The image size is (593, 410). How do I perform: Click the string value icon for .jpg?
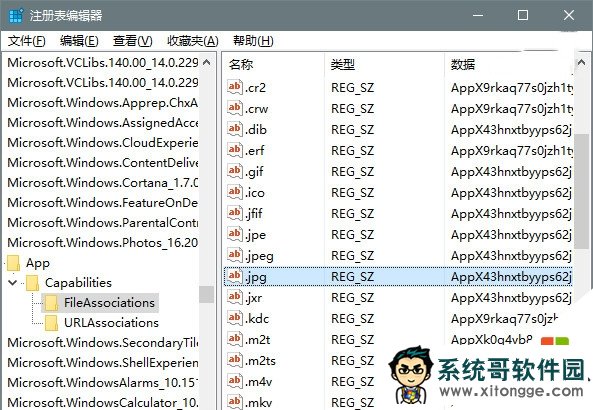coord(234,276)
